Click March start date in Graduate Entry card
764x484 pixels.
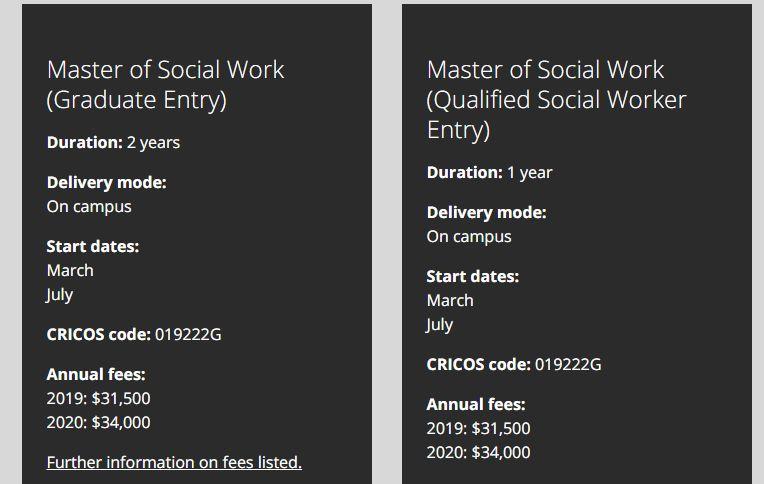pos(70,271)
